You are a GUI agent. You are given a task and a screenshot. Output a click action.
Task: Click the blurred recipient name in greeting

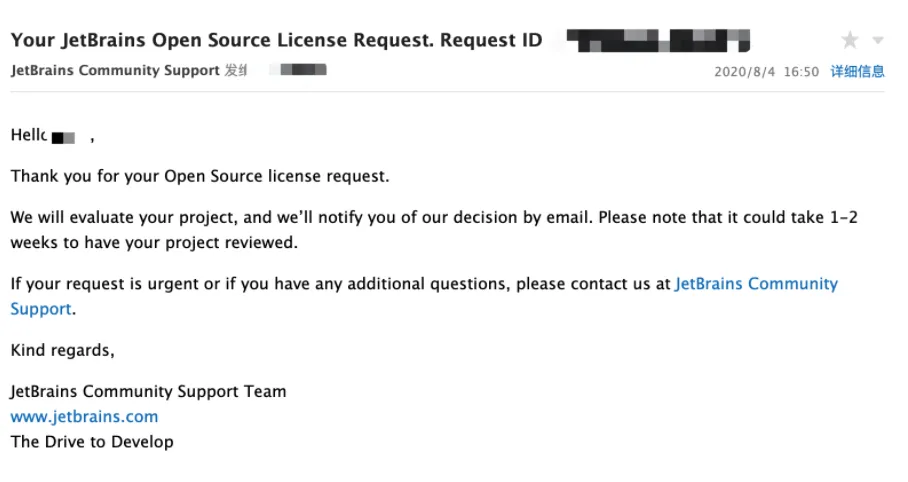[x=65, y=137]
